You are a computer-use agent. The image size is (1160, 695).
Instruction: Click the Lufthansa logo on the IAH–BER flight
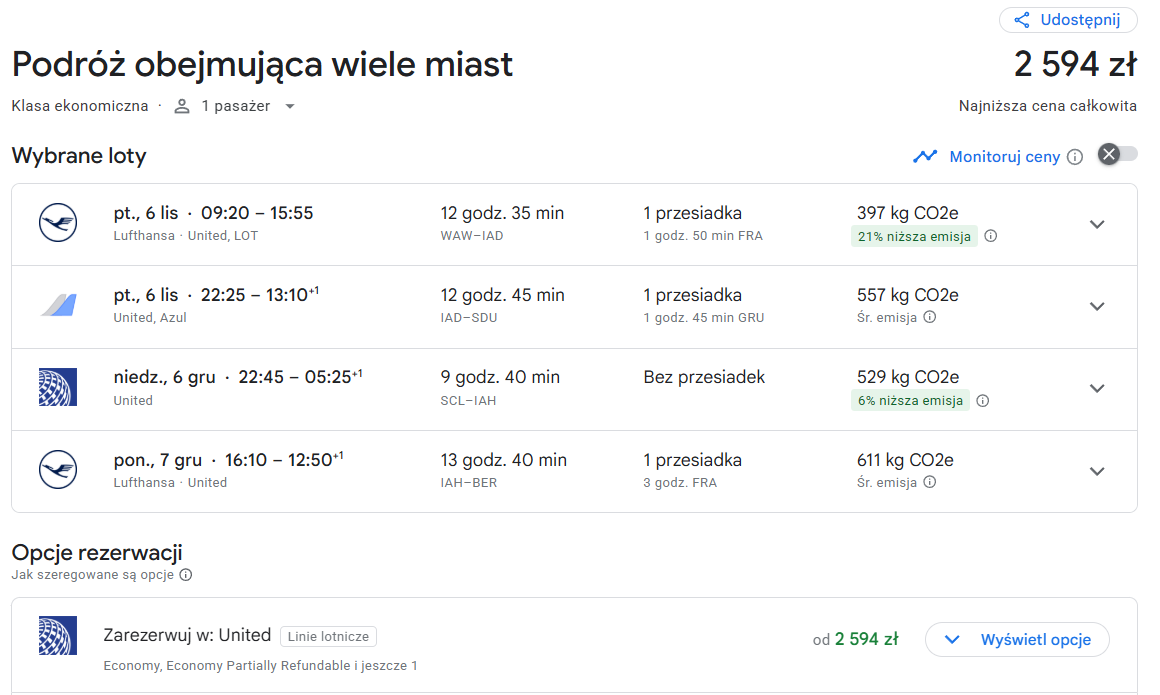click(58, 469)
